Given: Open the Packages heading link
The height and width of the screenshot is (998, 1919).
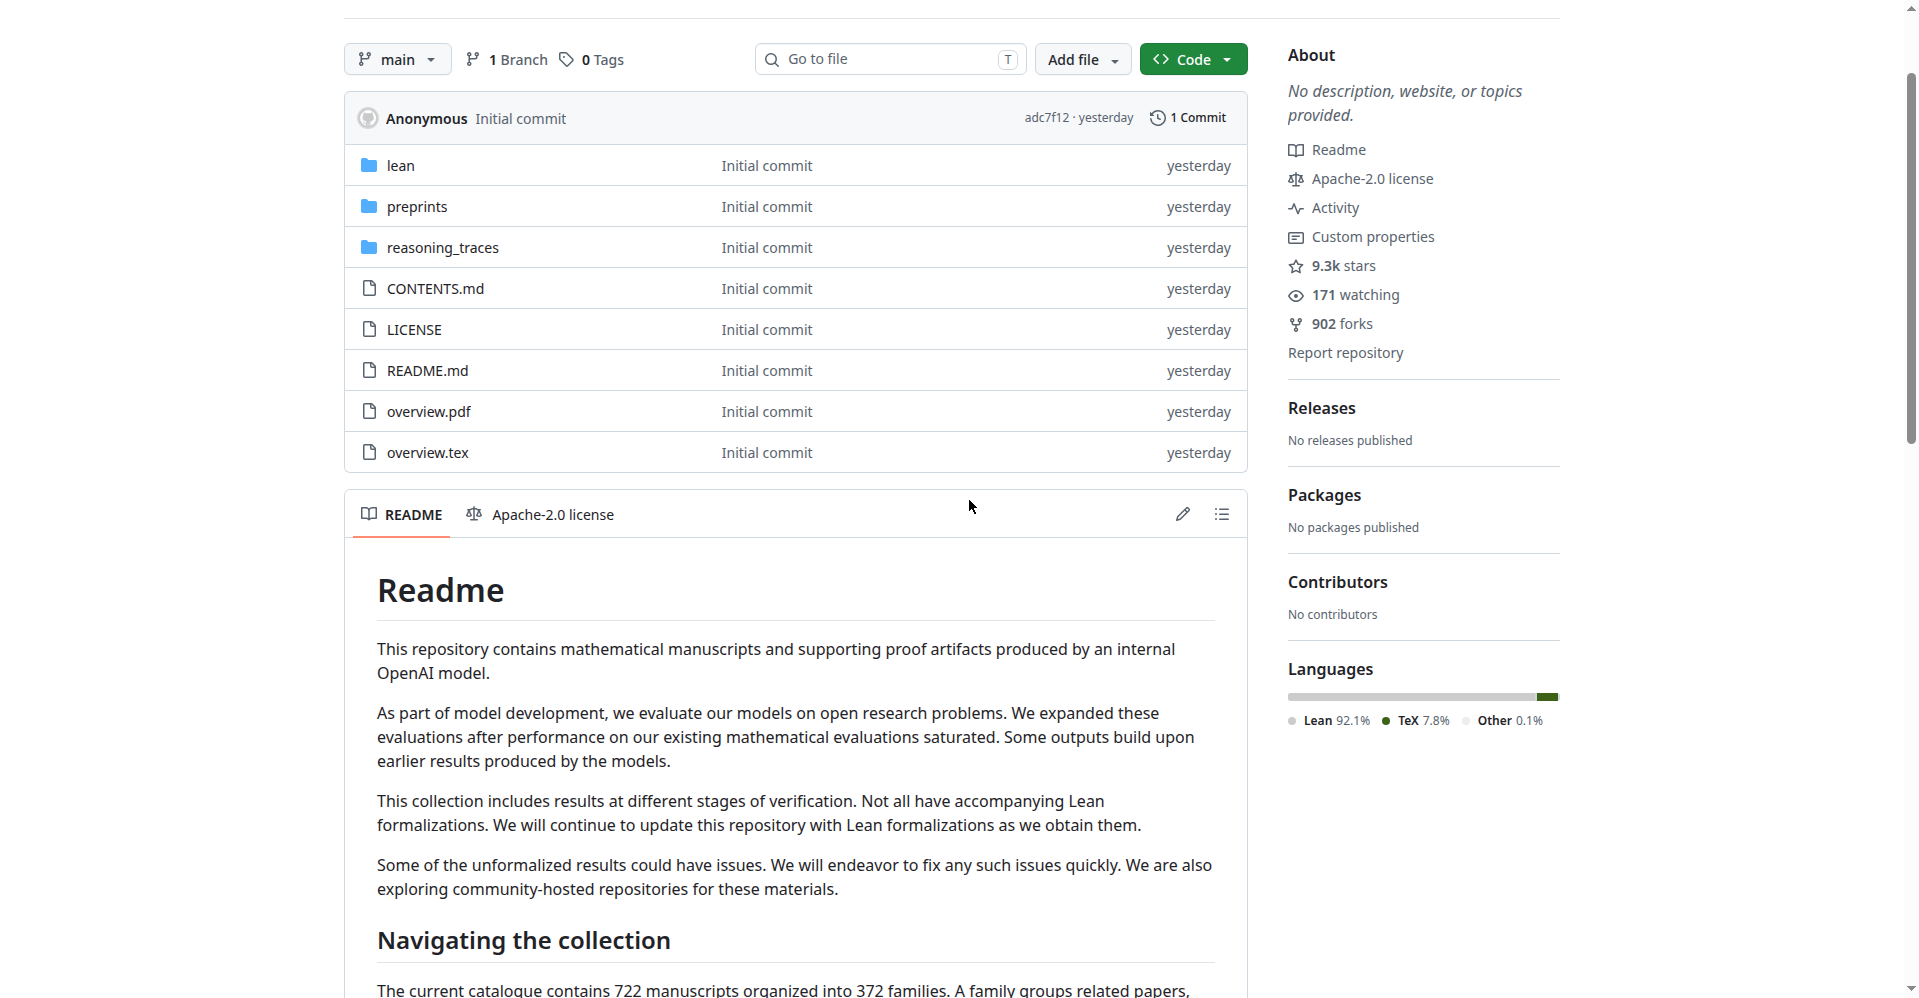Looking at the screenshot, I should click(1324, 495).
